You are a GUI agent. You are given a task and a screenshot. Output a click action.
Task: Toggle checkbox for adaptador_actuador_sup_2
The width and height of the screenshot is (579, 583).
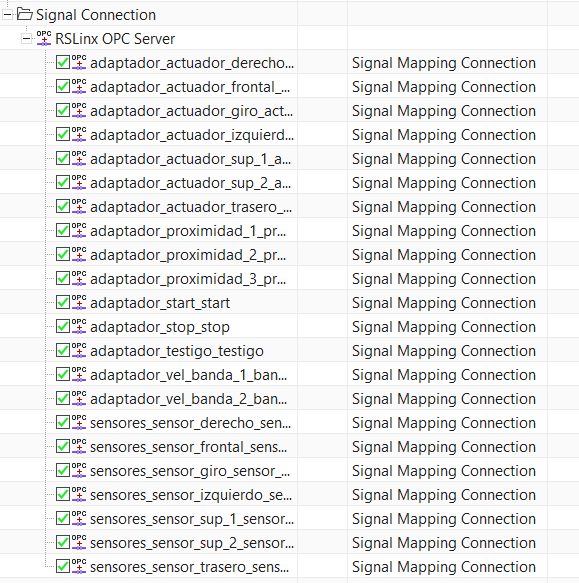(62, 183)
